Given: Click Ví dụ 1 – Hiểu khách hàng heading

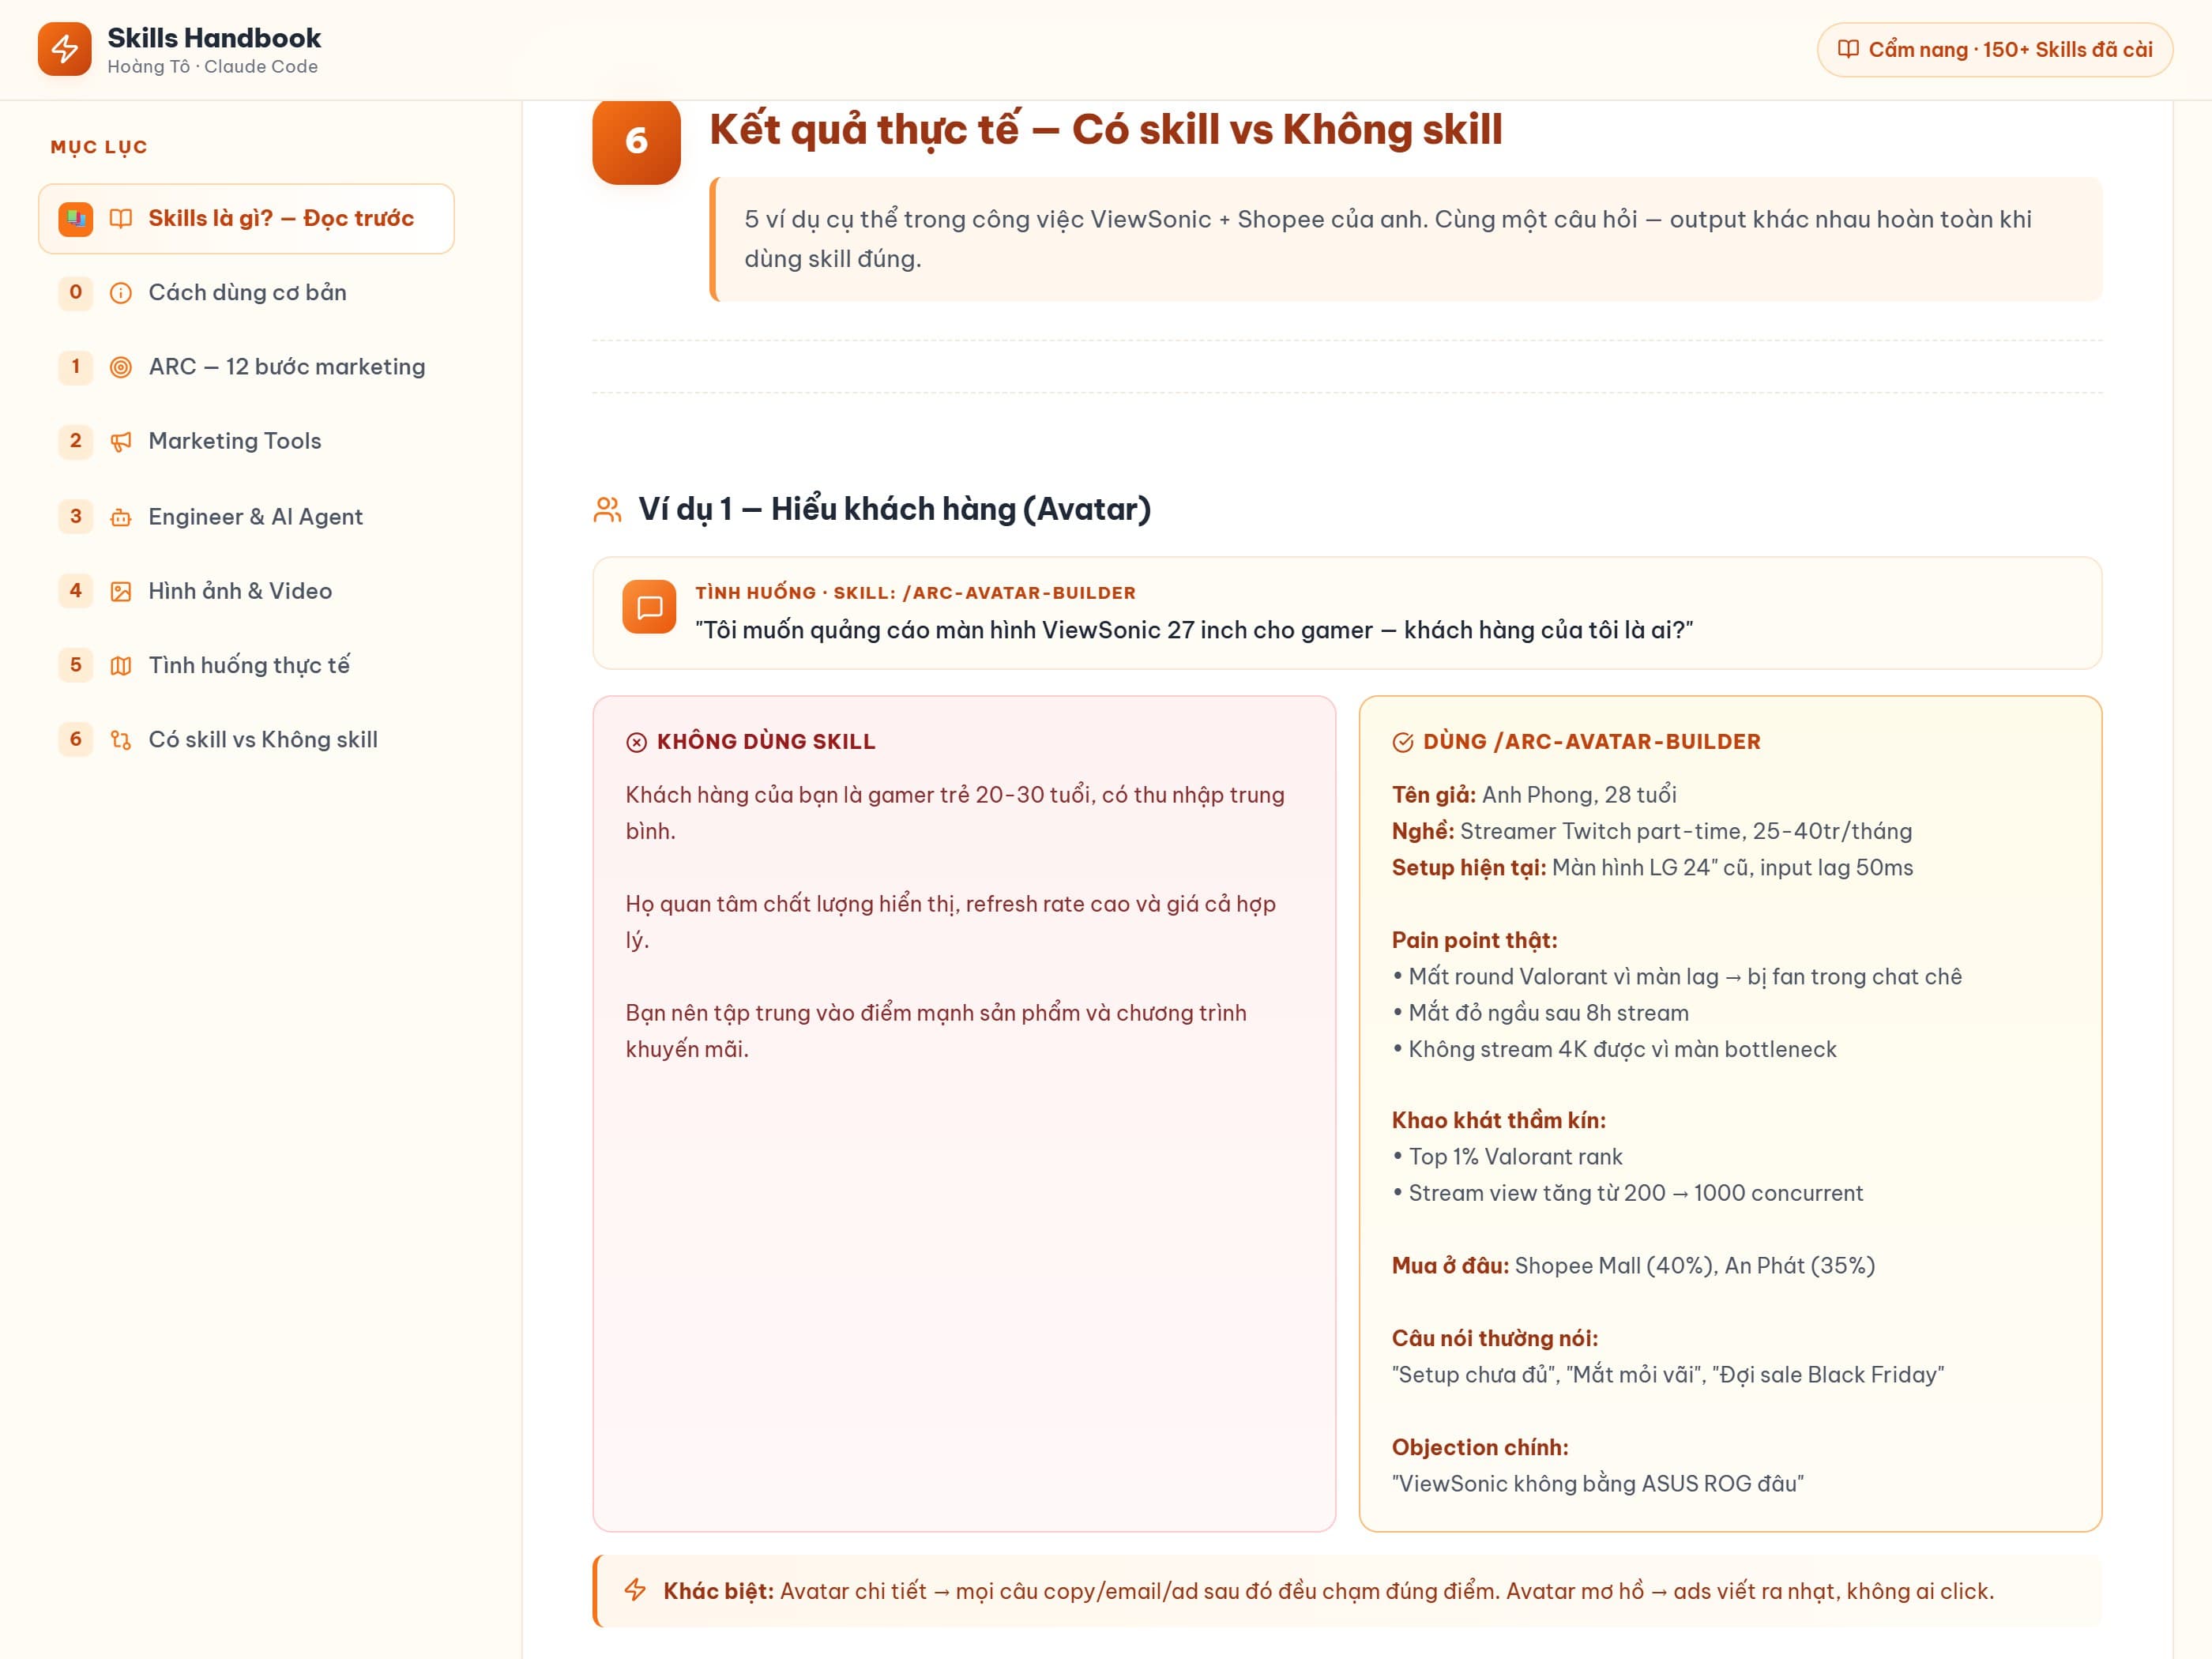Looking at the screenshot, I should (894, 510).
